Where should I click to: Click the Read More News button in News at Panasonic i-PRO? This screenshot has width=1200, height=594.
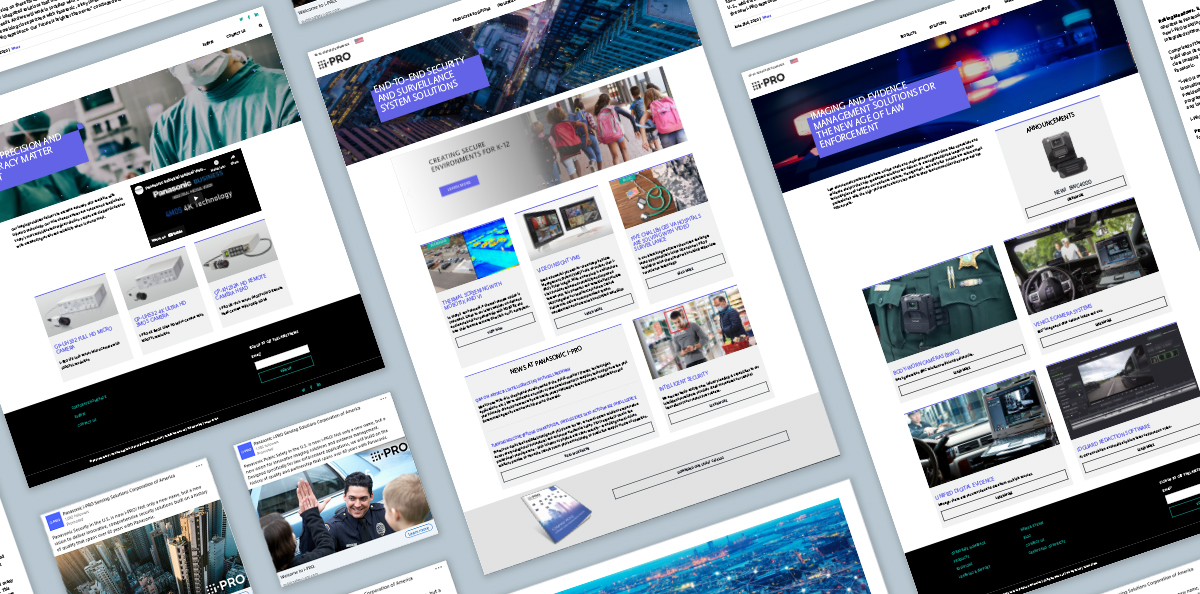coord(577,453)
